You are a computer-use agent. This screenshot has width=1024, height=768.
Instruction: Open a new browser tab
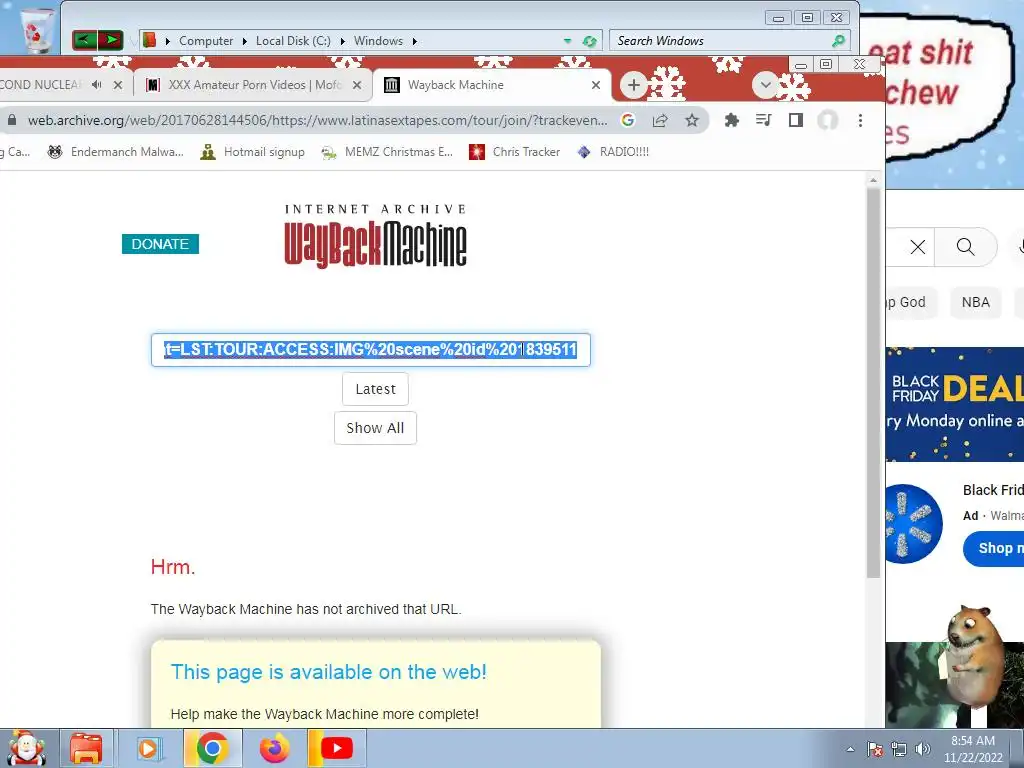pyautogui.click(x=633, y=85)
